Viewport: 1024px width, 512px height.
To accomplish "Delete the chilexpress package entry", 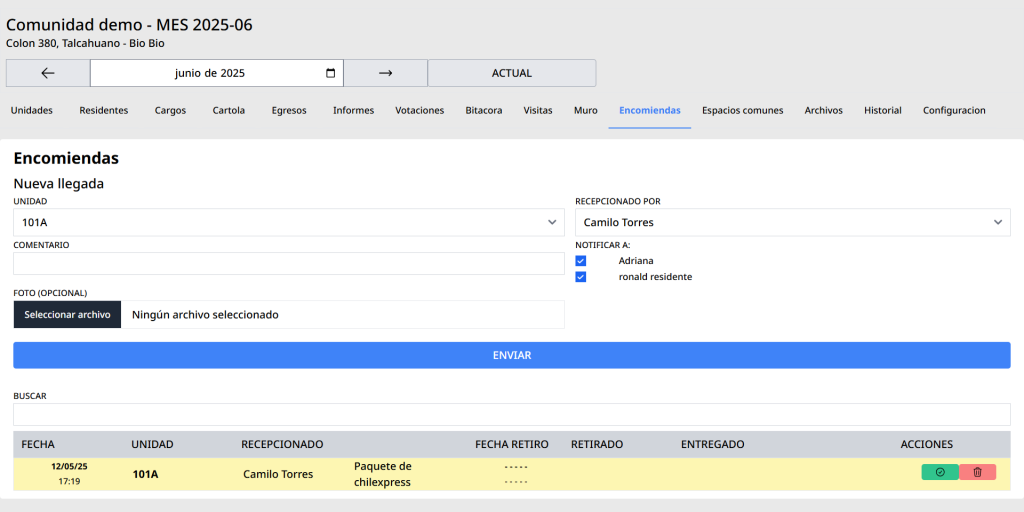I will tap(977, 472).
